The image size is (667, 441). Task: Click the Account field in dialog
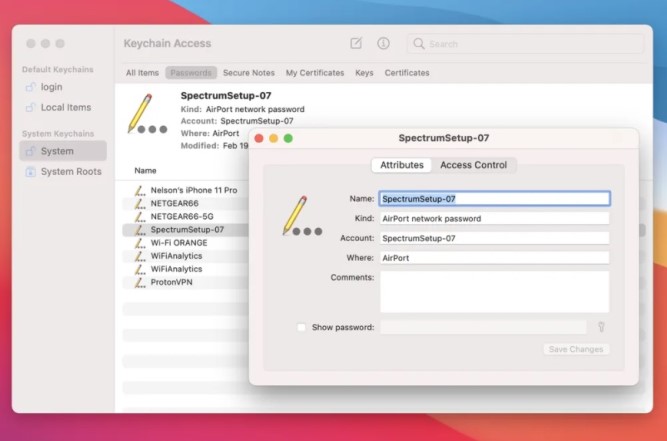click(494, 238)
